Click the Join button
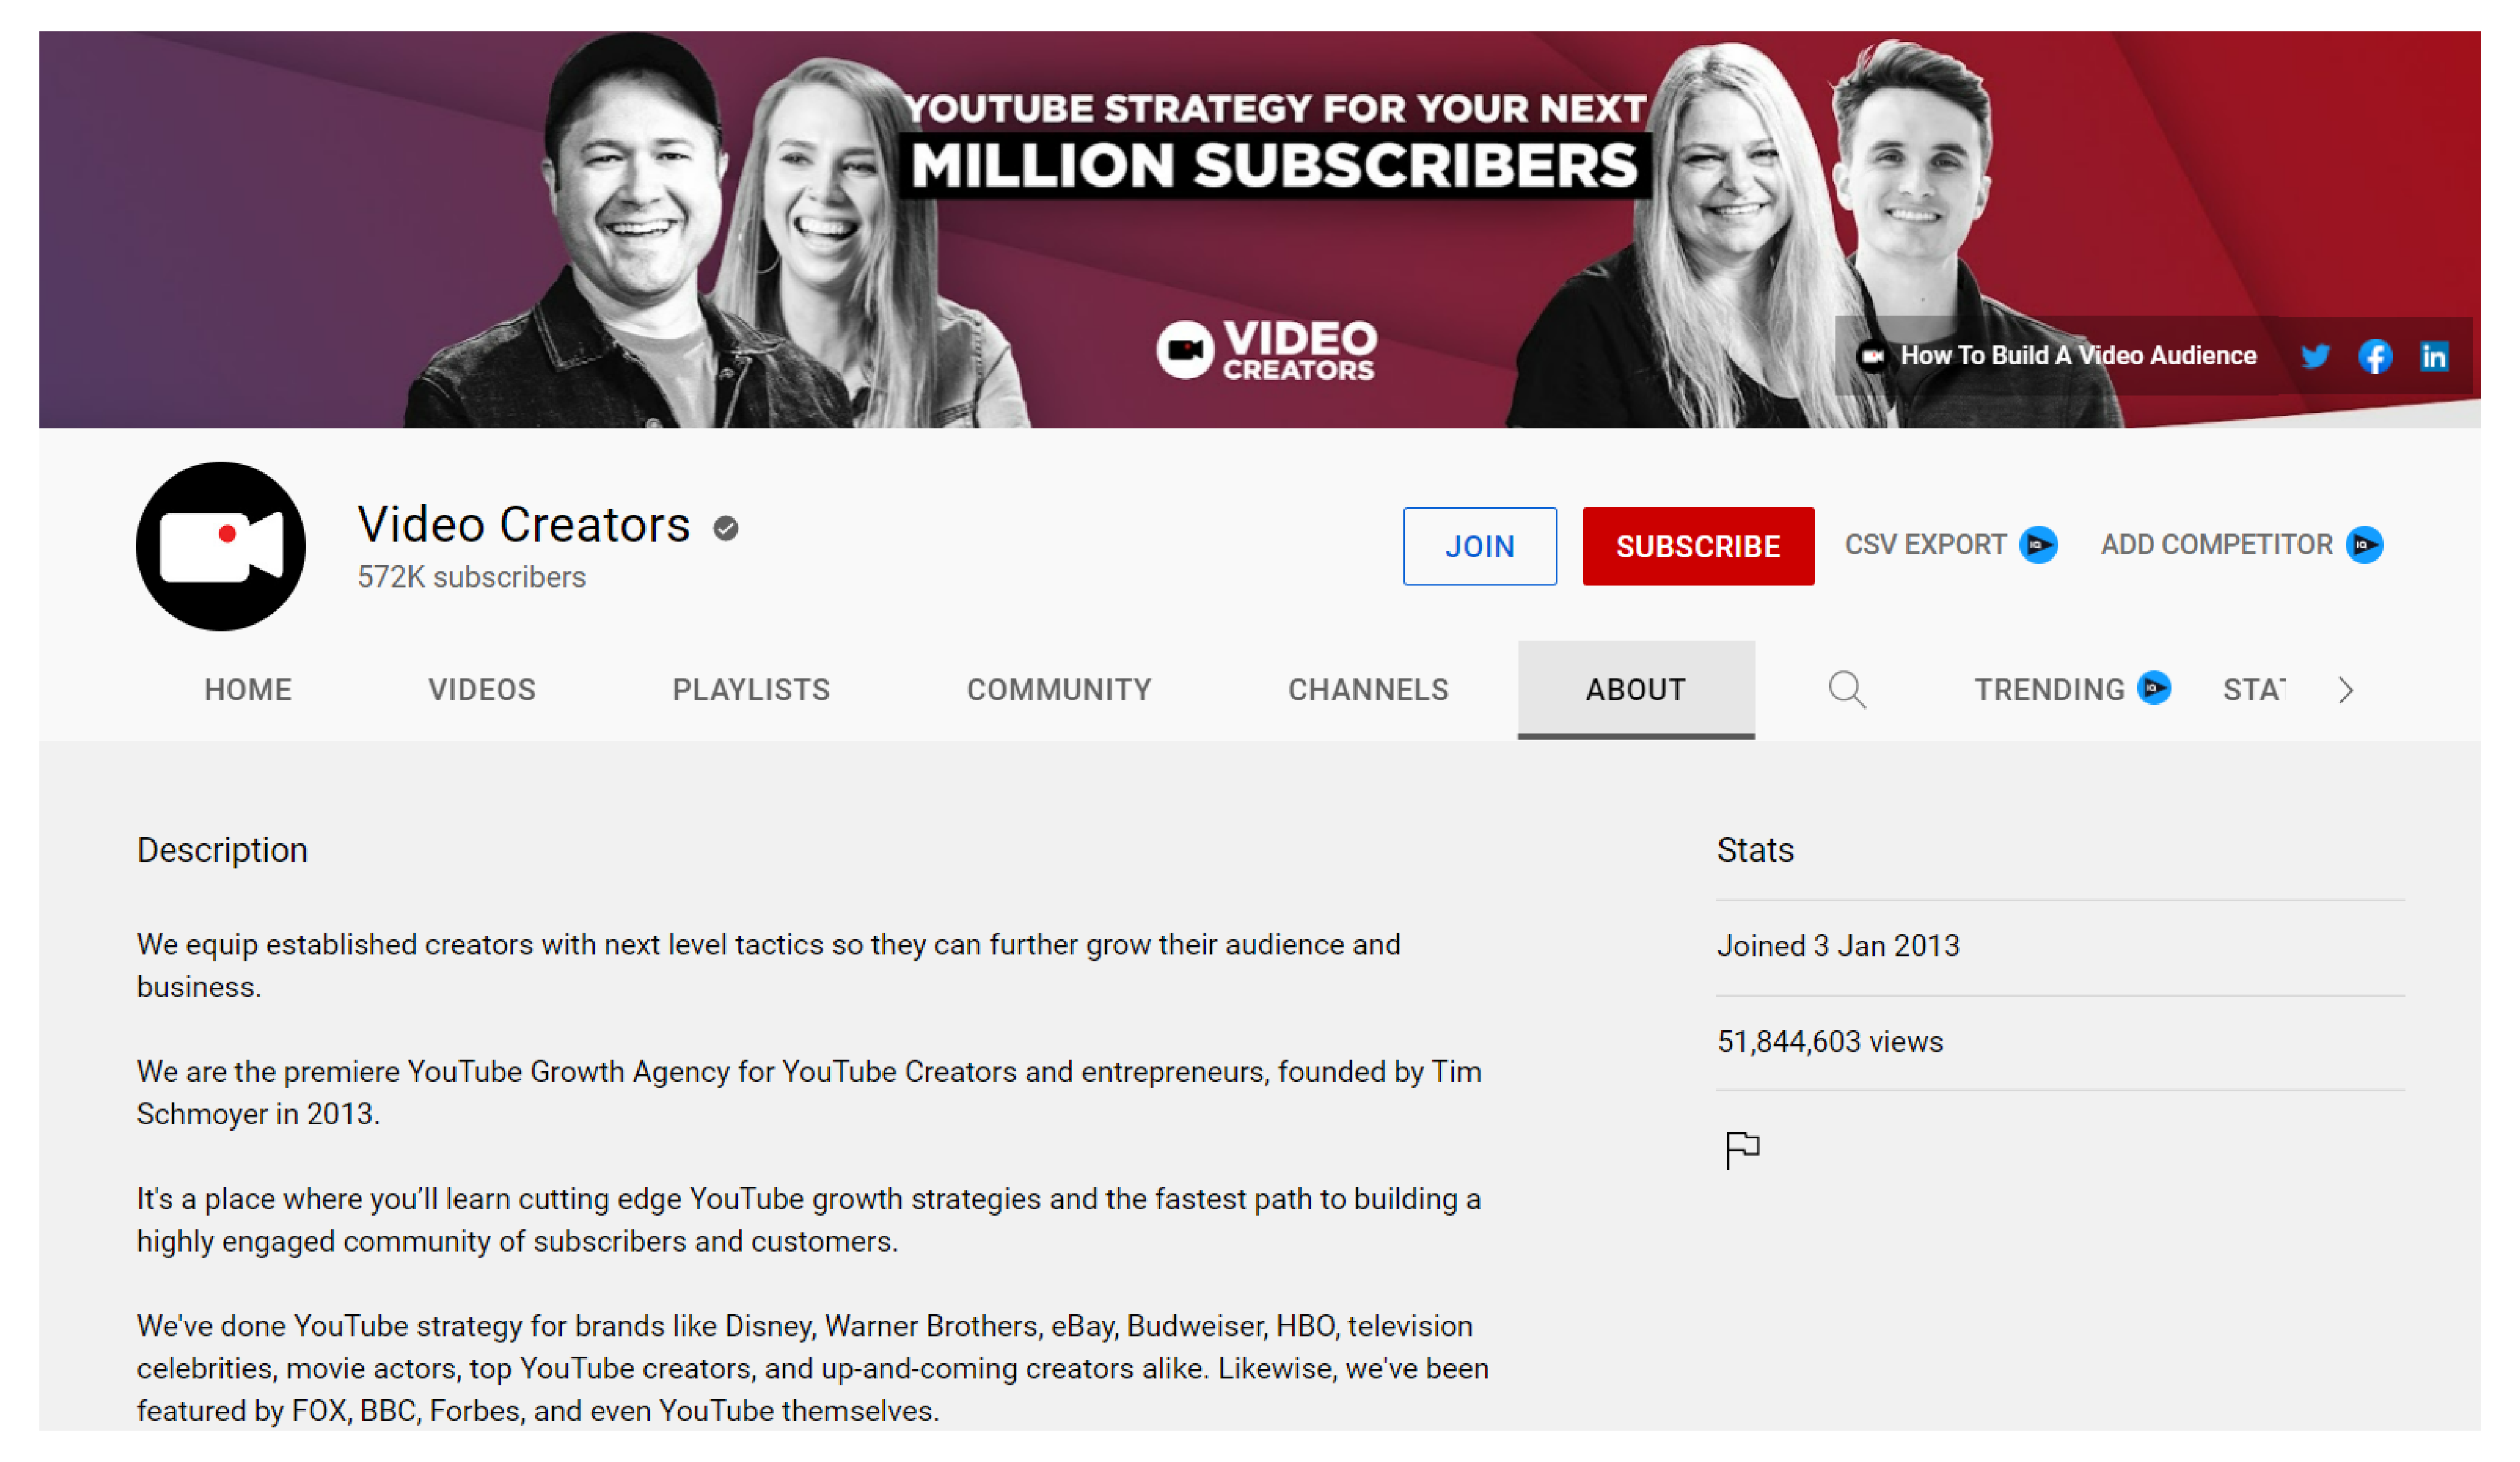The width and height of the screenshot is (2520, 1462). [x=1480, y=546]
